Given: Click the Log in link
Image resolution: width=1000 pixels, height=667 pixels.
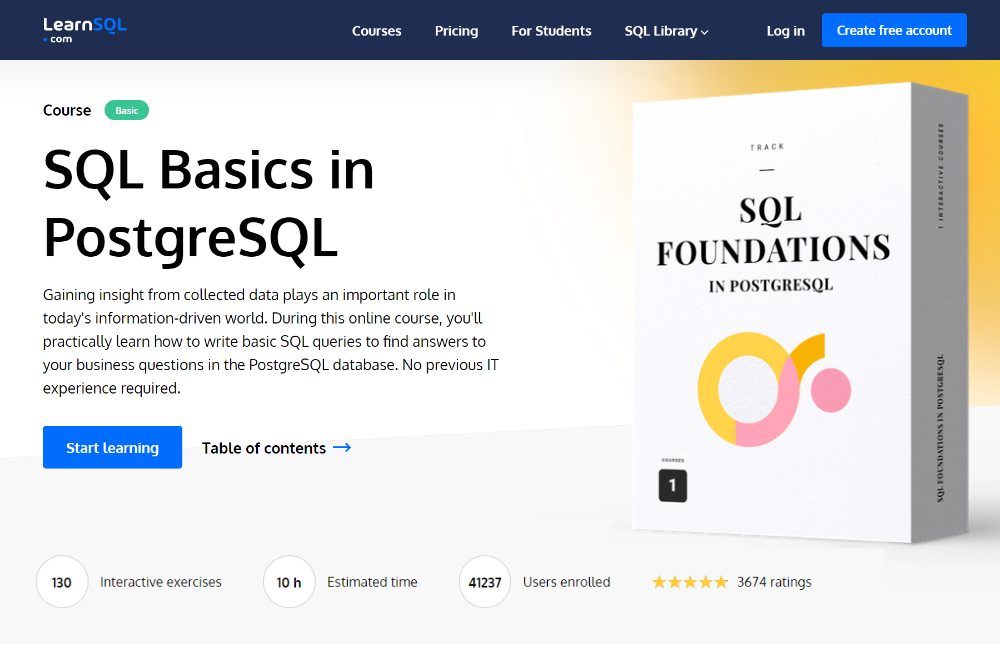Looking at the screenshot, I should coord(785,31).
